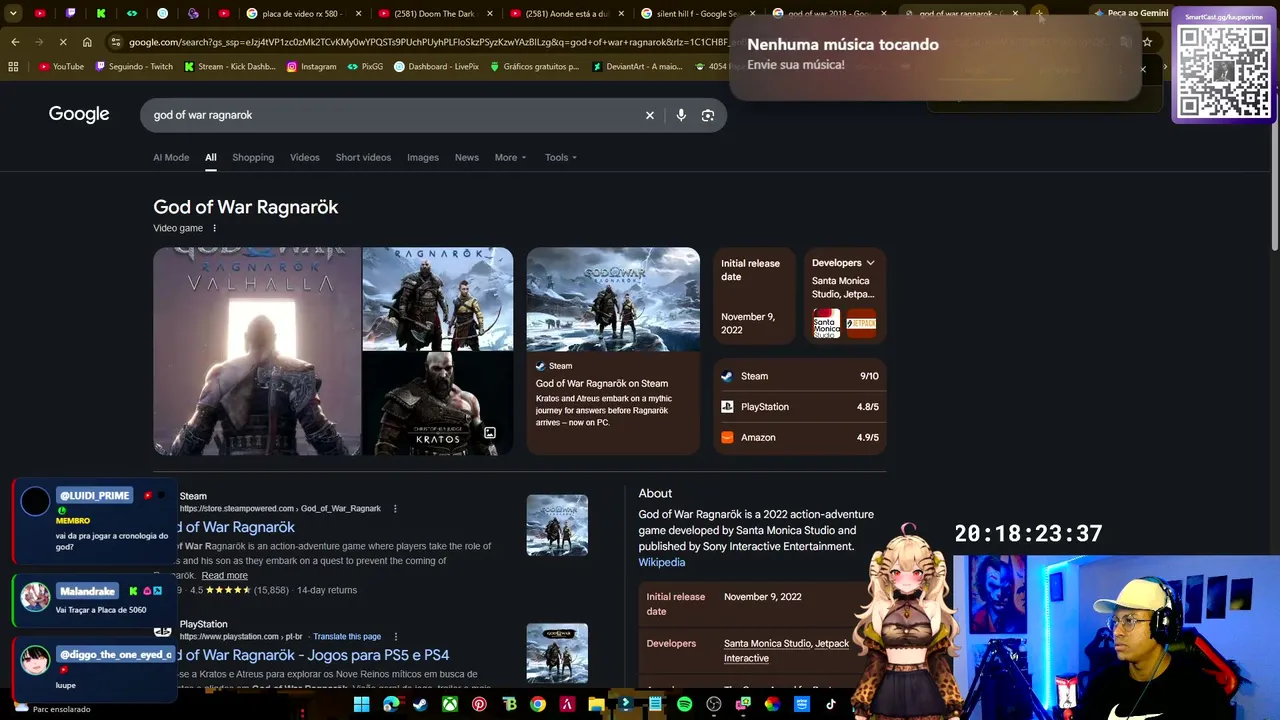Open Search by image camera icon
This screenshot has width=1280, height=720.
[x=708, y=115]
